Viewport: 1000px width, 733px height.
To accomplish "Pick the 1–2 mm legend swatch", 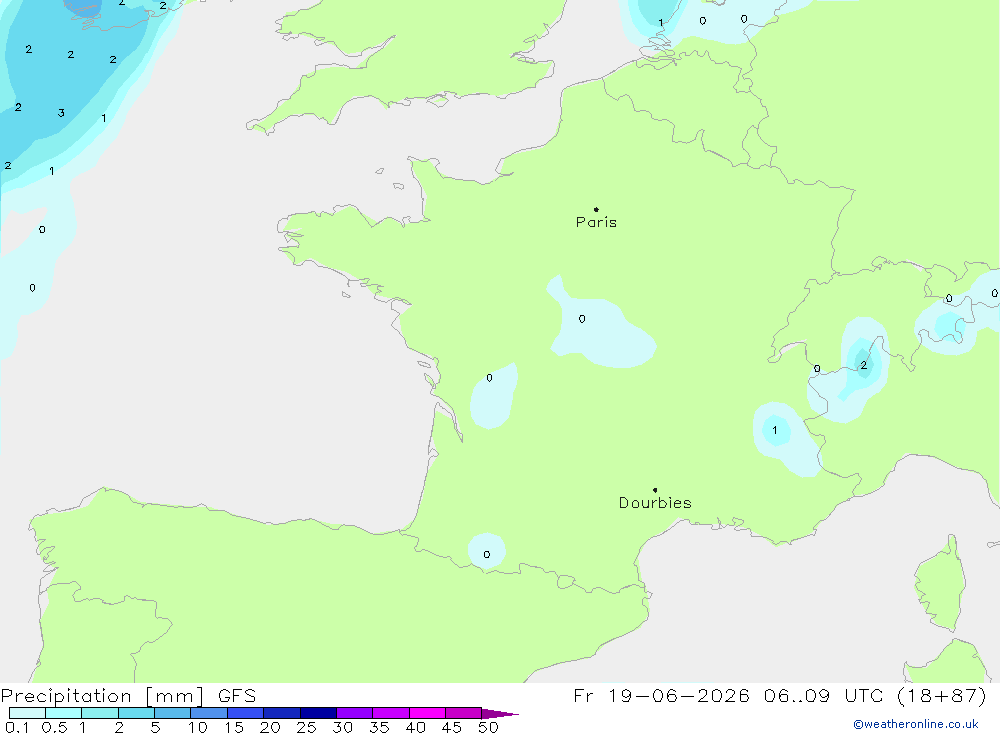I will point(100,713).
